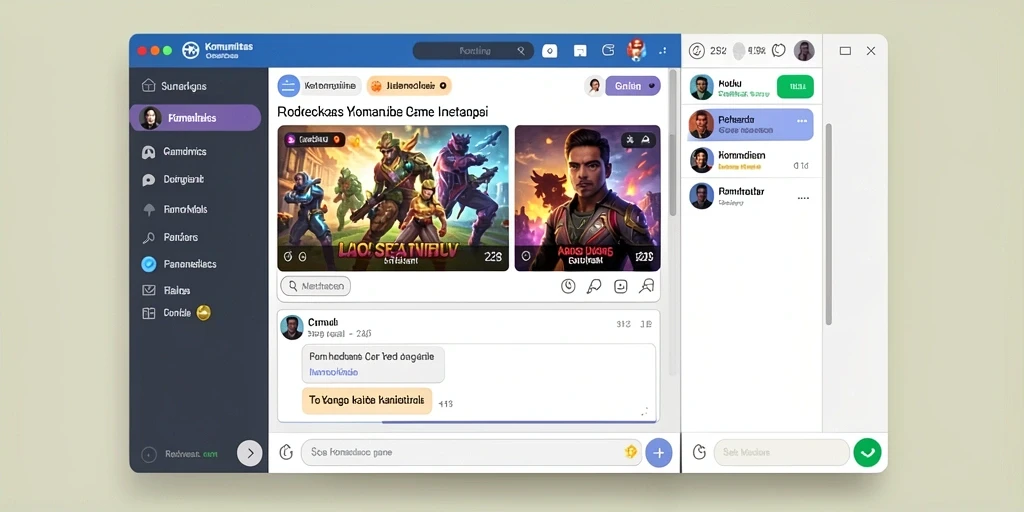This screenshot has width=1024, height=512.
Task: Click the right panel contacts scrollbar
Action: click(829, 223)
